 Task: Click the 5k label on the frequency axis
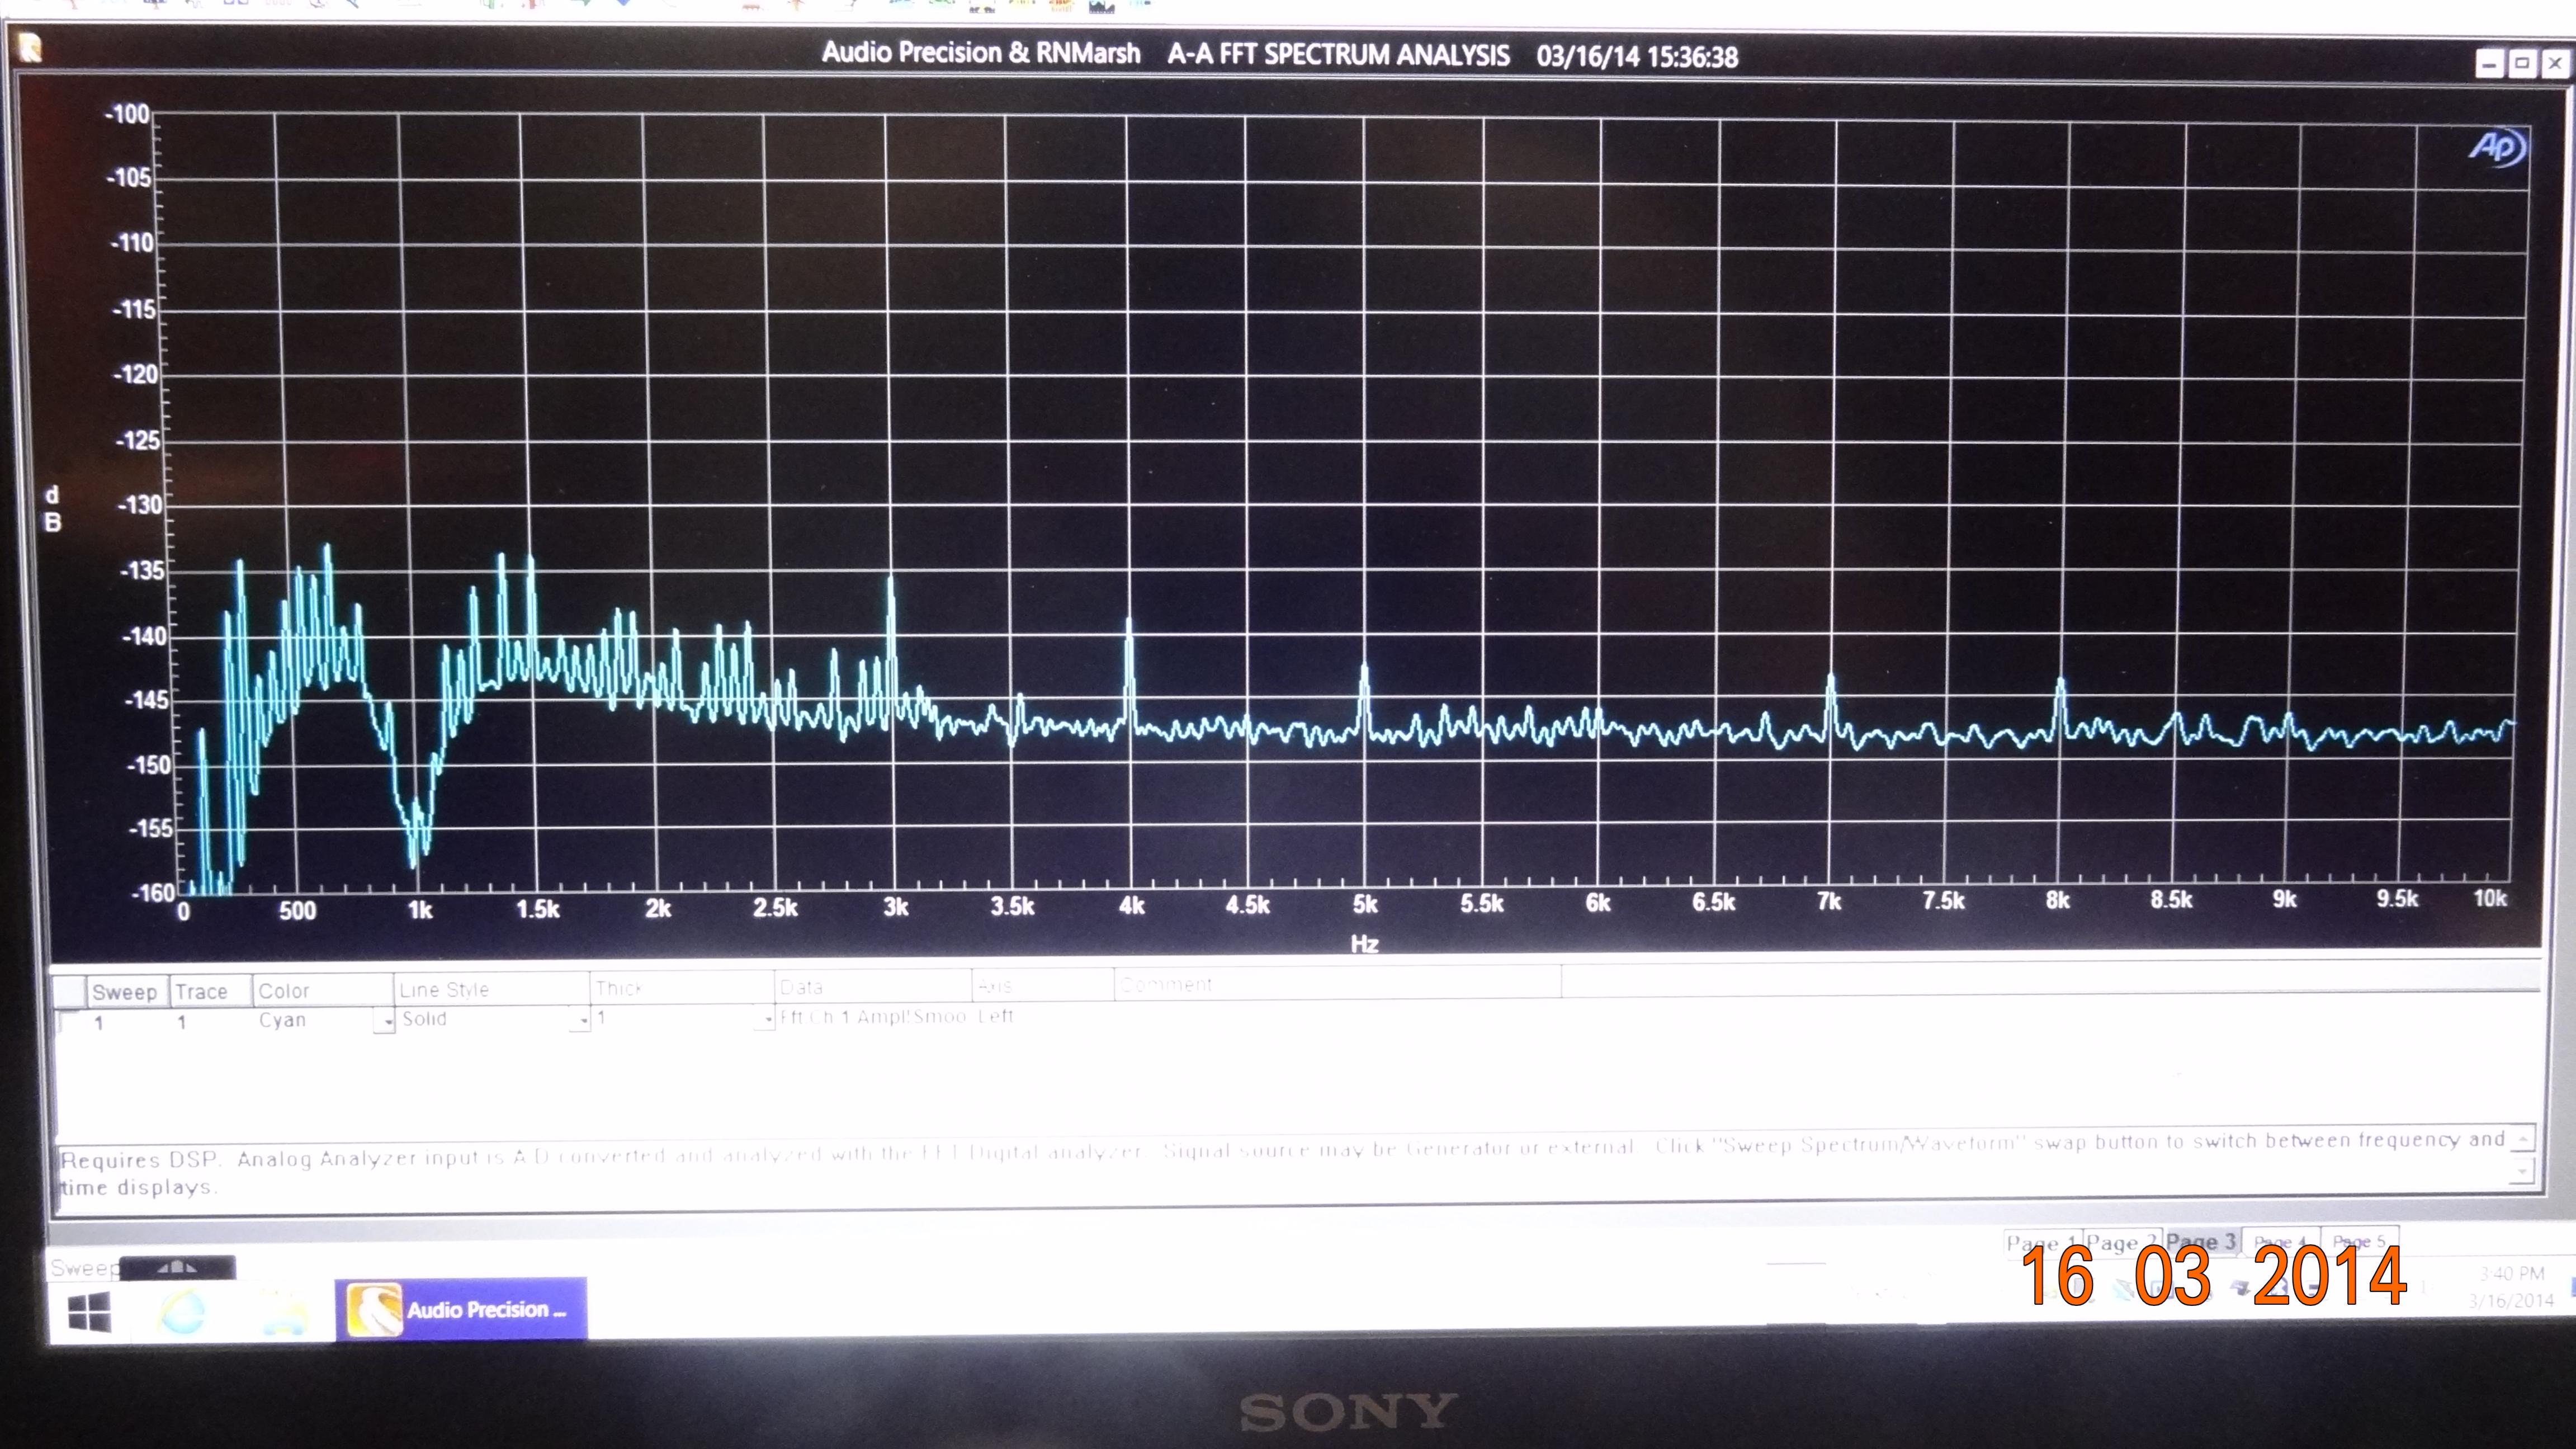pos(1365,905)
